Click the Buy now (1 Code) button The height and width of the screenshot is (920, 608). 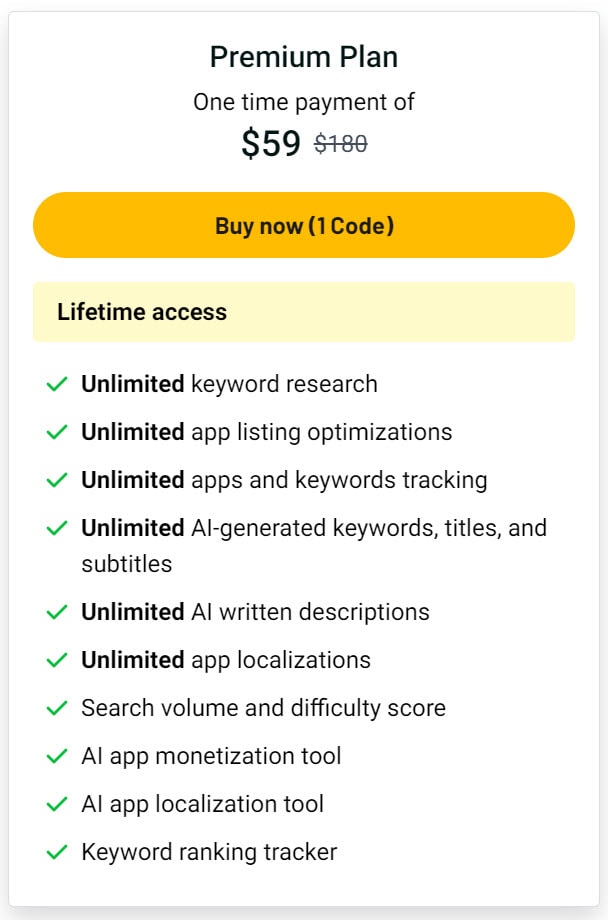tap(304, 225)
